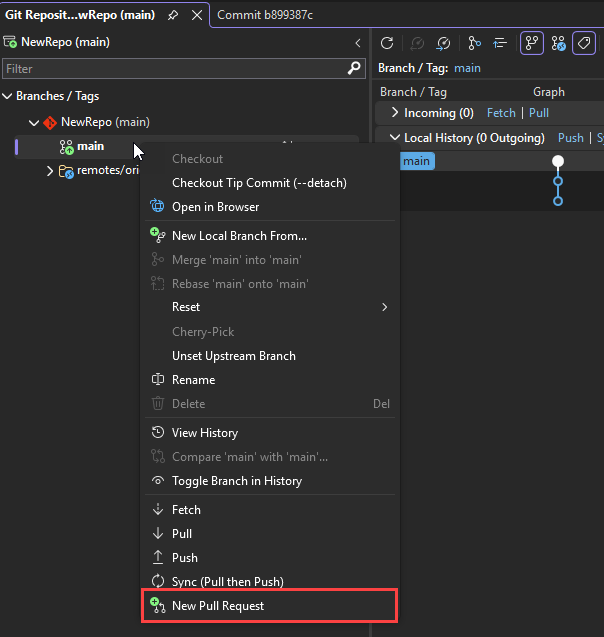
Task: Toggle the show remote branches button
Action: (559, 44)
